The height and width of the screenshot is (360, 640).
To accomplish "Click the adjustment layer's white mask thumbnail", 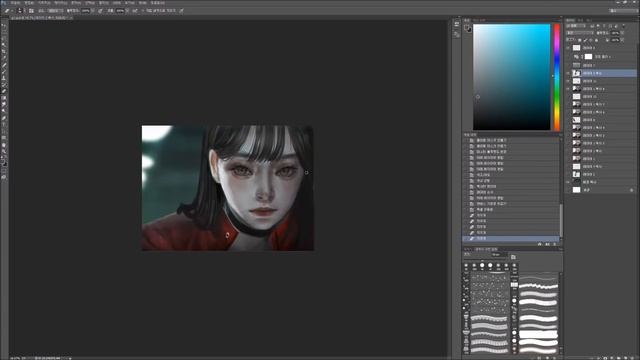I will pos(588,56).
